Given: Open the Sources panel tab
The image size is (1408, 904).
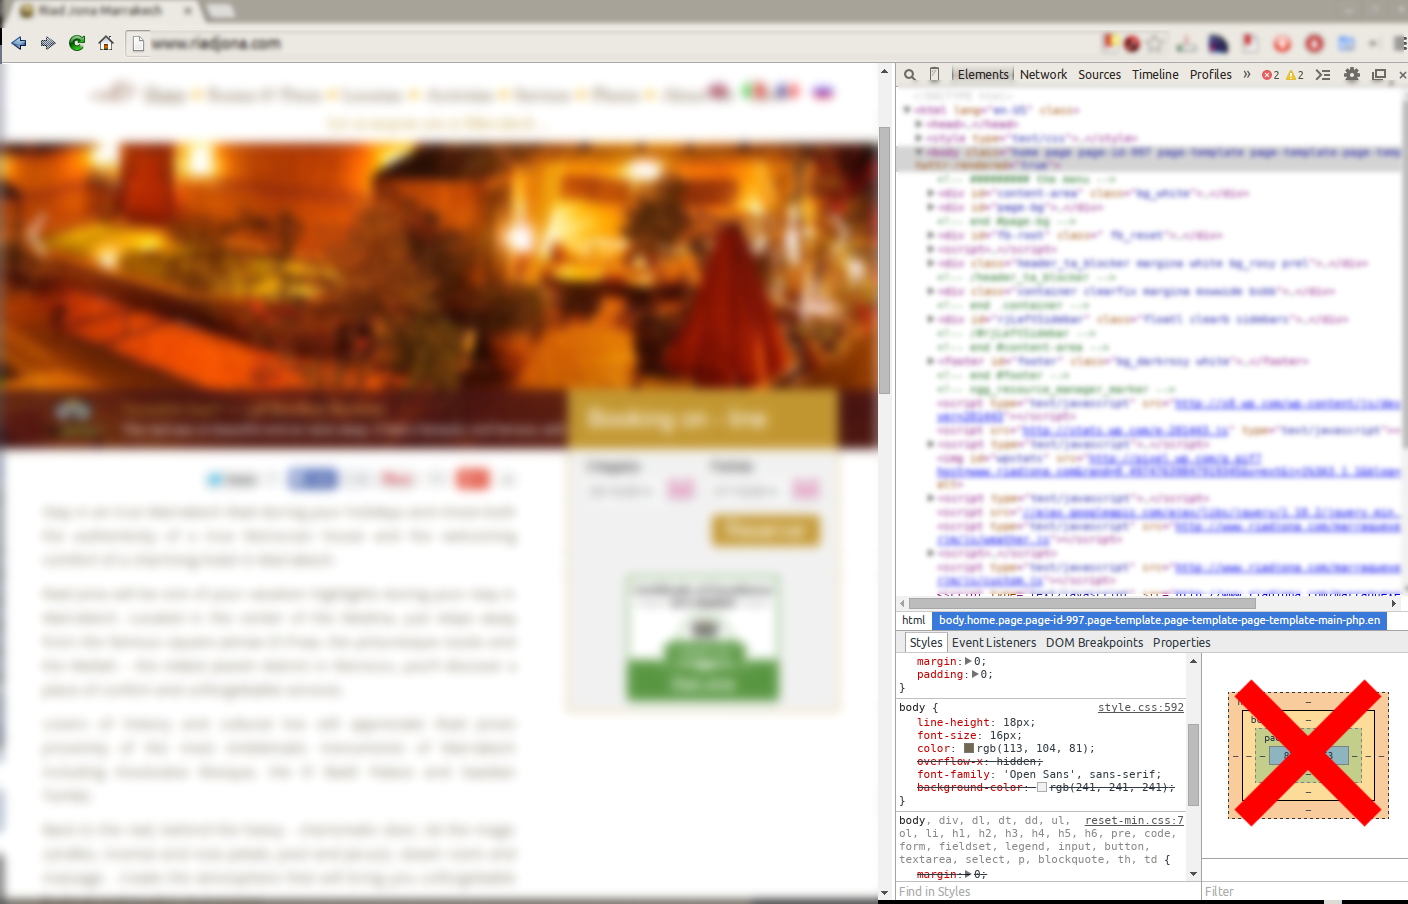Looking at the screenshot, I should point(1099,75).
